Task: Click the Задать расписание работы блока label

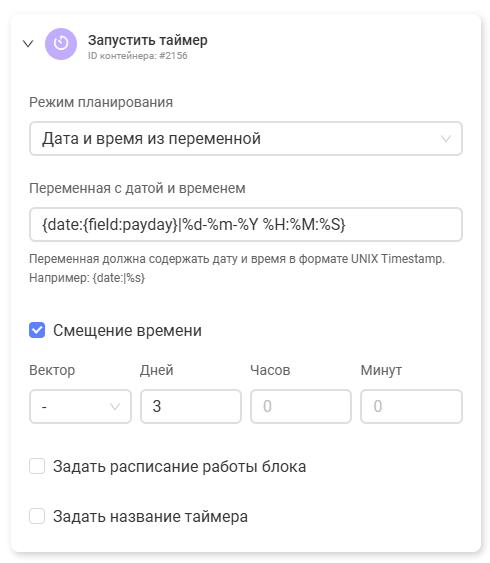Action: [179, 467]
